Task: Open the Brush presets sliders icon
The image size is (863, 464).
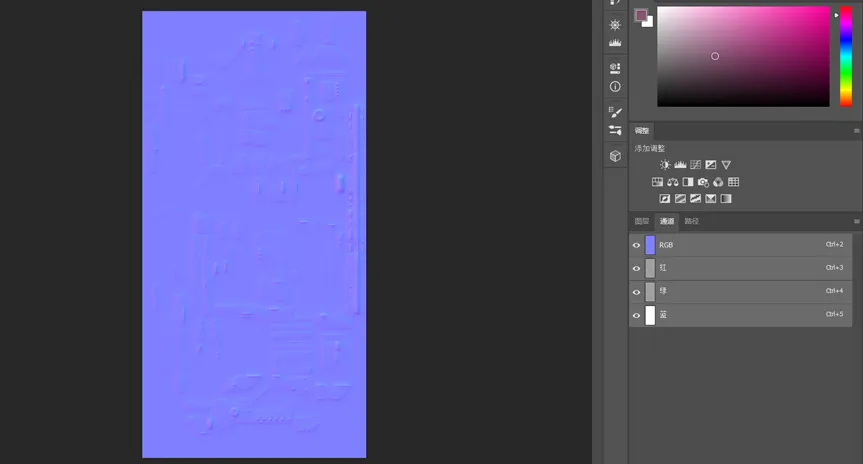Action: [615, 130]
